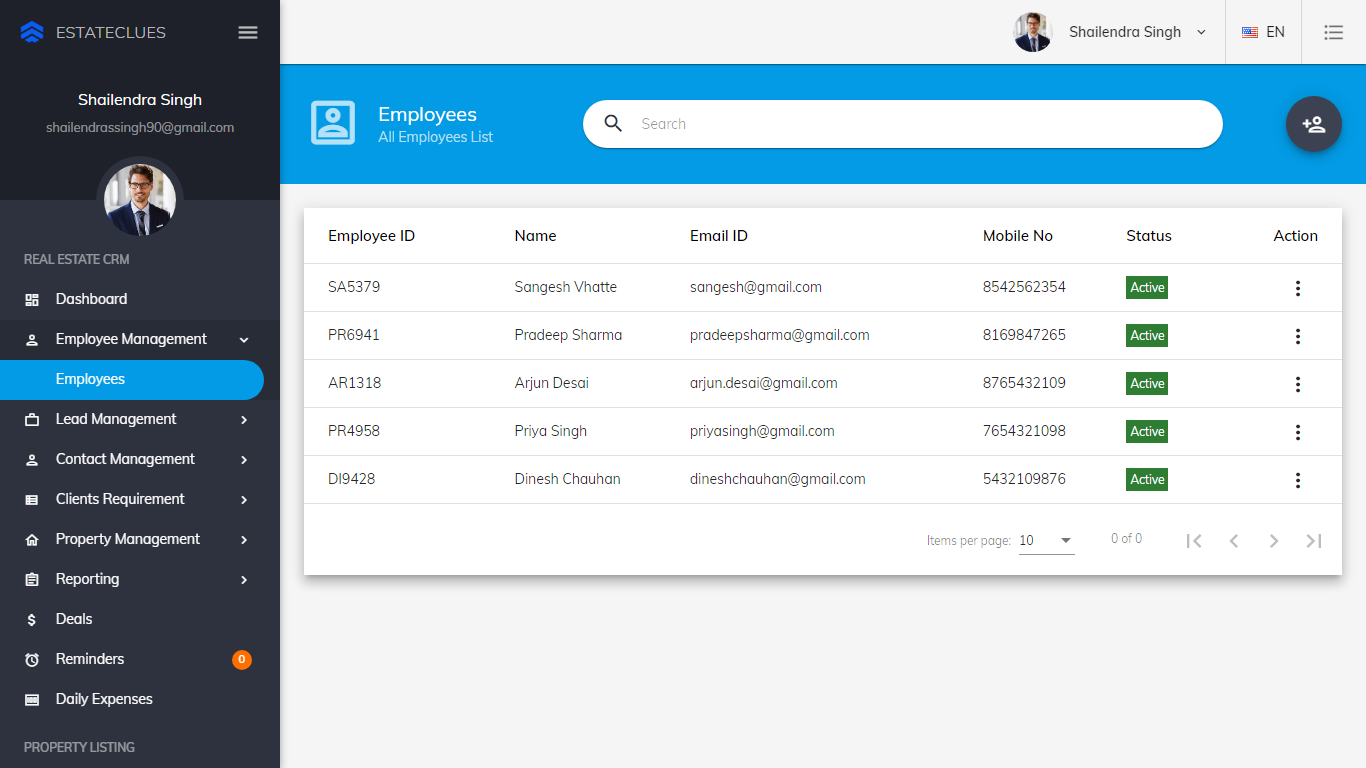Viewport: 1366px width, 768px height.
Task: Open action menu for Dinesh Chauhan
Action: click(x=1297, y=480)
